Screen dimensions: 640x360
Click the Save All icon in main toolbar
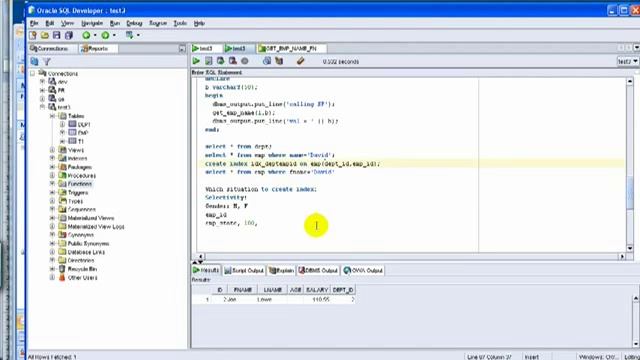(69, 35)
